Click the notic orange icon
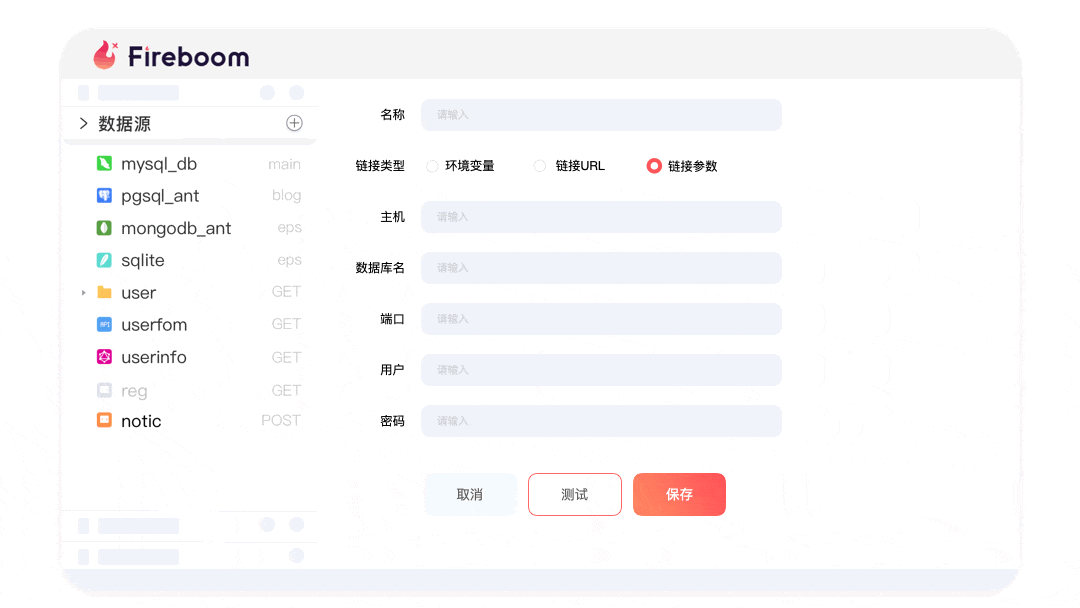Viewport: 1080px width, 608px height. pyautogui.click(x=104, y=420)
